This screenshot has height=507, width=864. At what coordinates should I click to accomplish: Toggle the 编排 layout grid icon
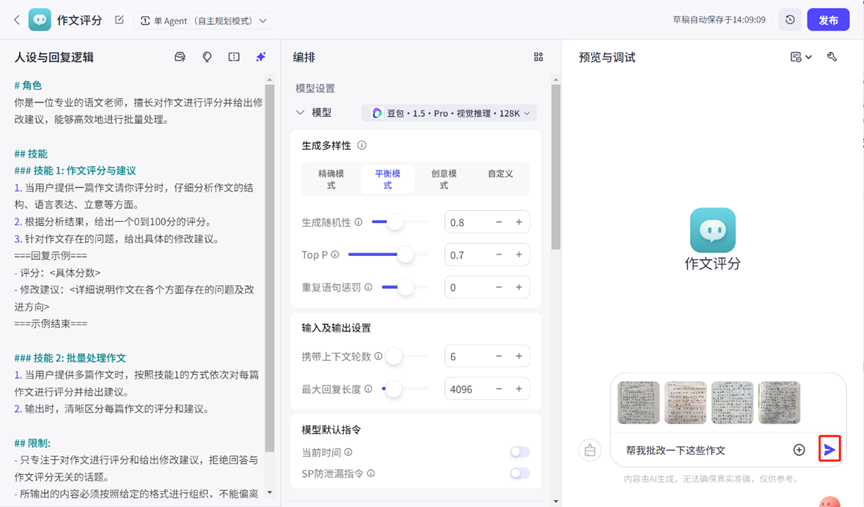[x=538, y=57]
